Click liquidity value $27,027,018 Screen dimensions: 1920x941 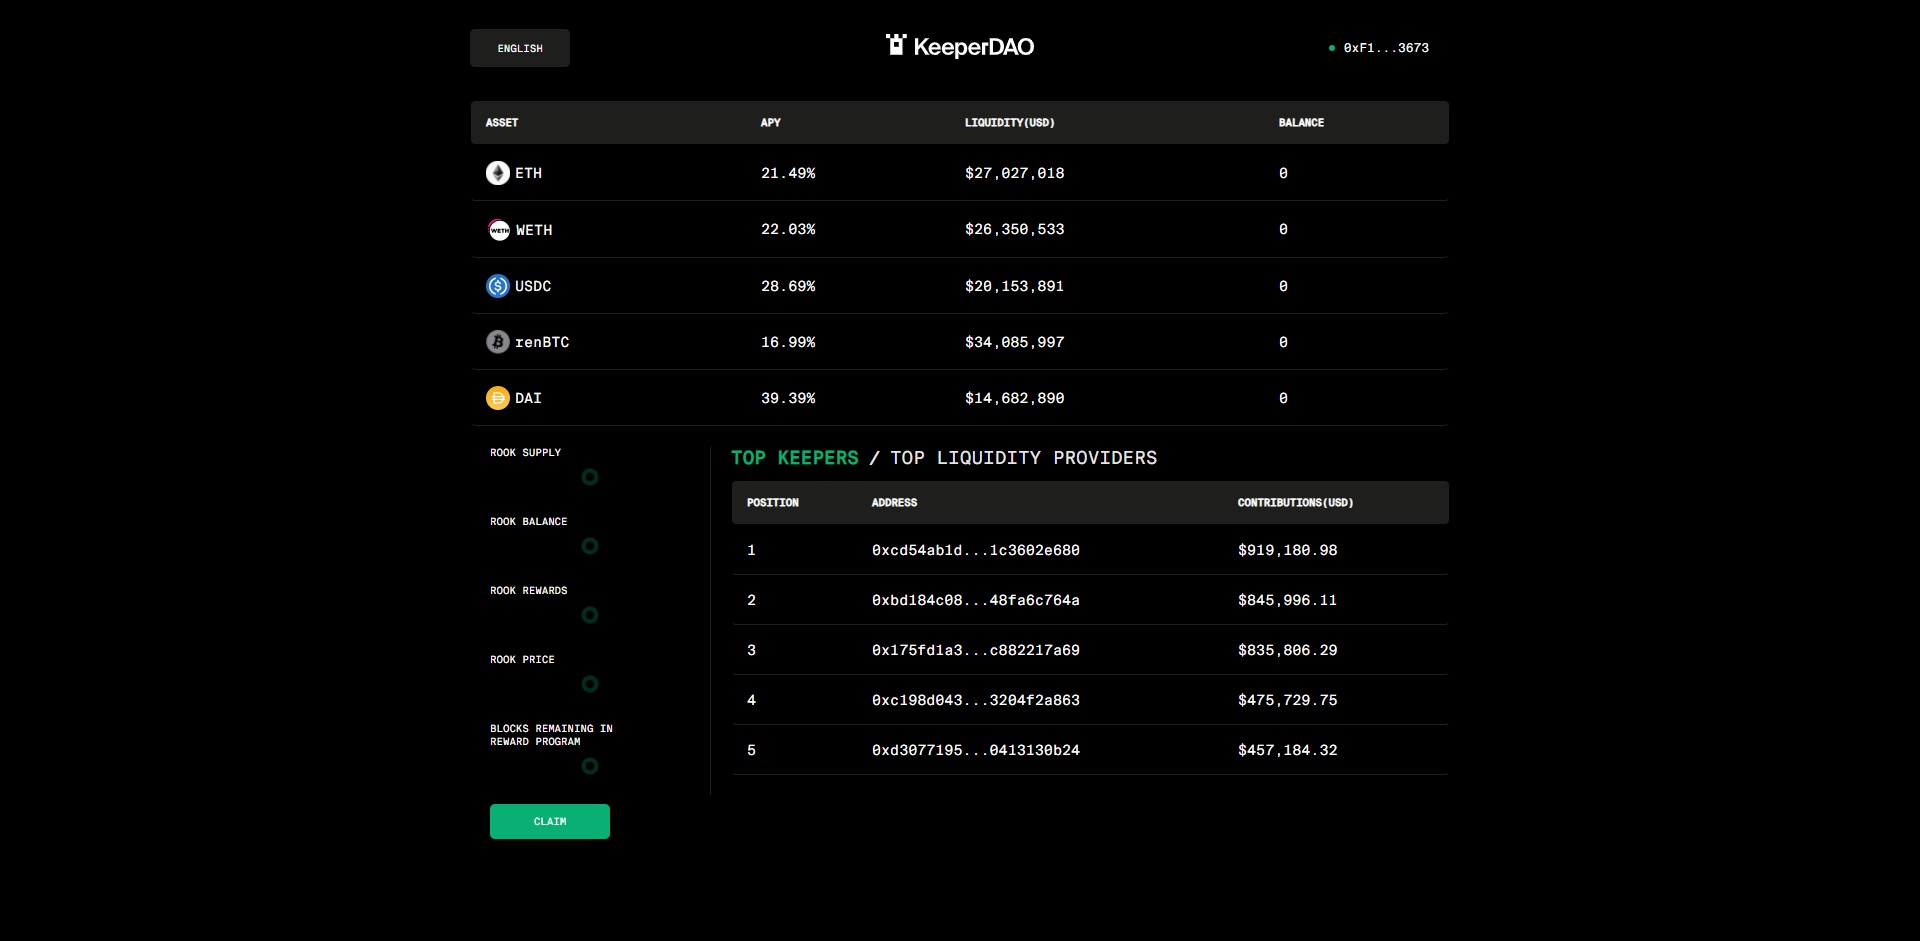1015,173
